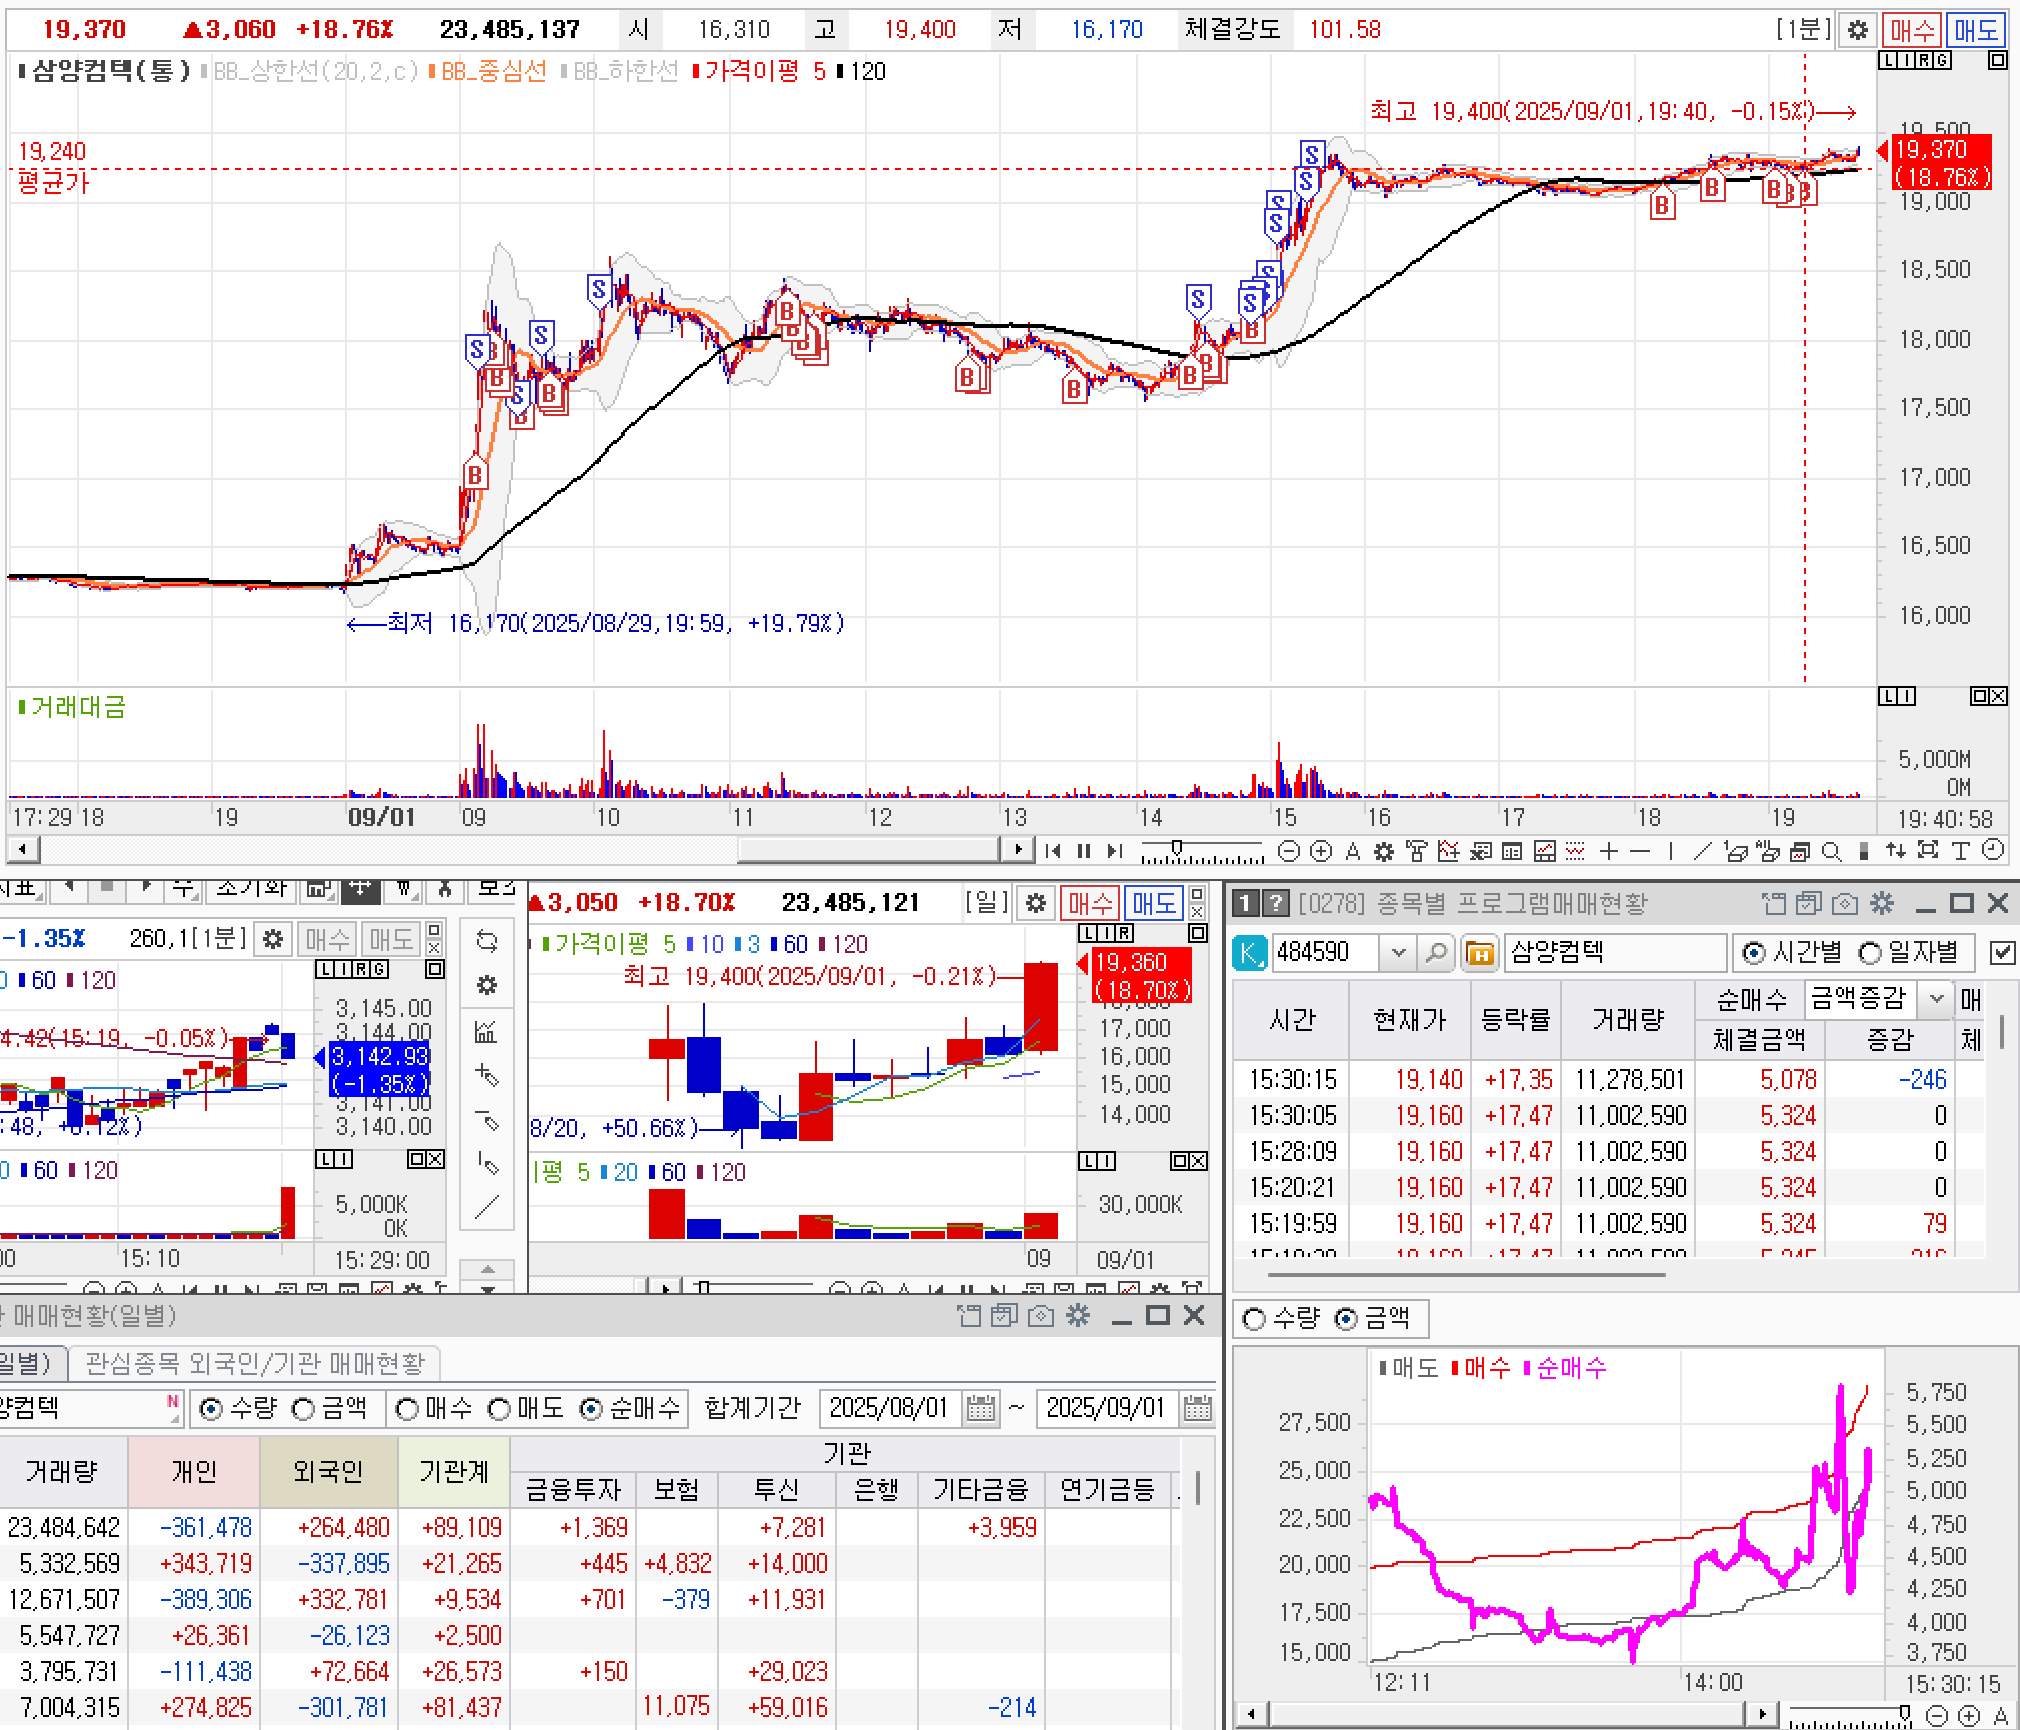2020x1730 pixels.
Task: Expand the 금액증감 dropdown
Action: [x=1937, y=998]
